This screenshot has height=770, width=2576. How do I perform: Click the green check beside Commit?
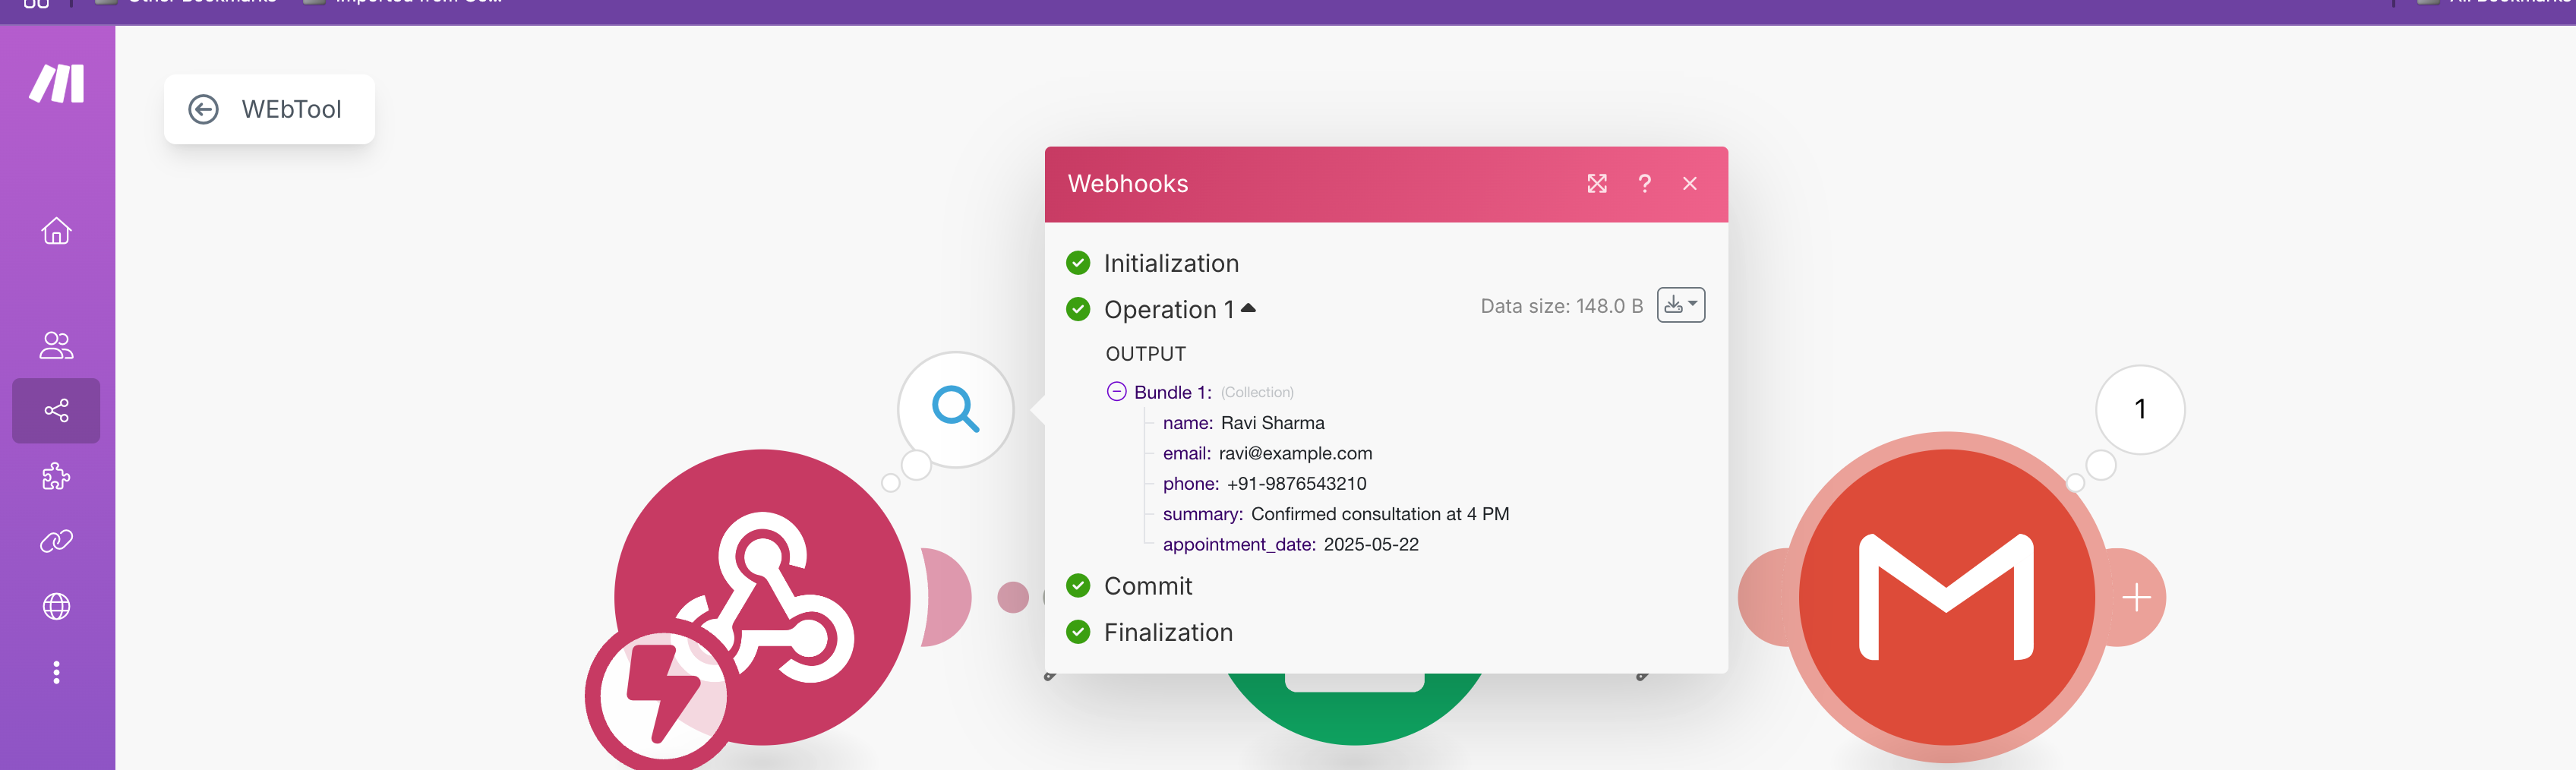tap(1078, 586)
